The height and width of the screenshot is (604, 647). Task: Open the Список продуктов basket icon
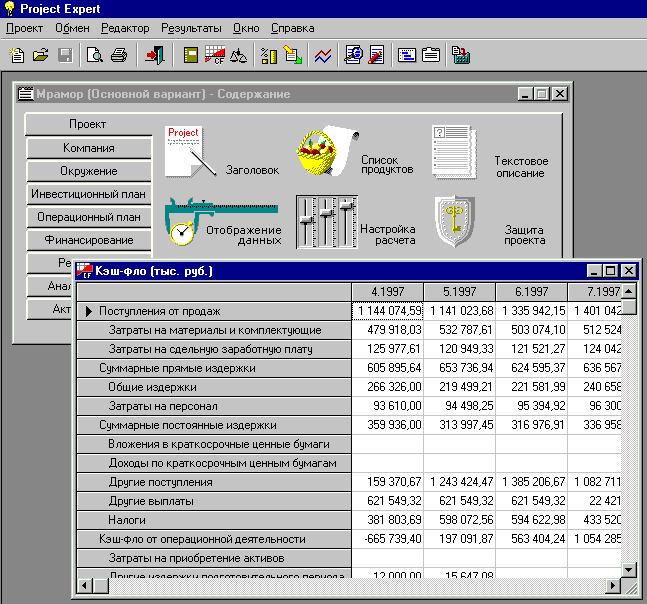pos(327,151)
